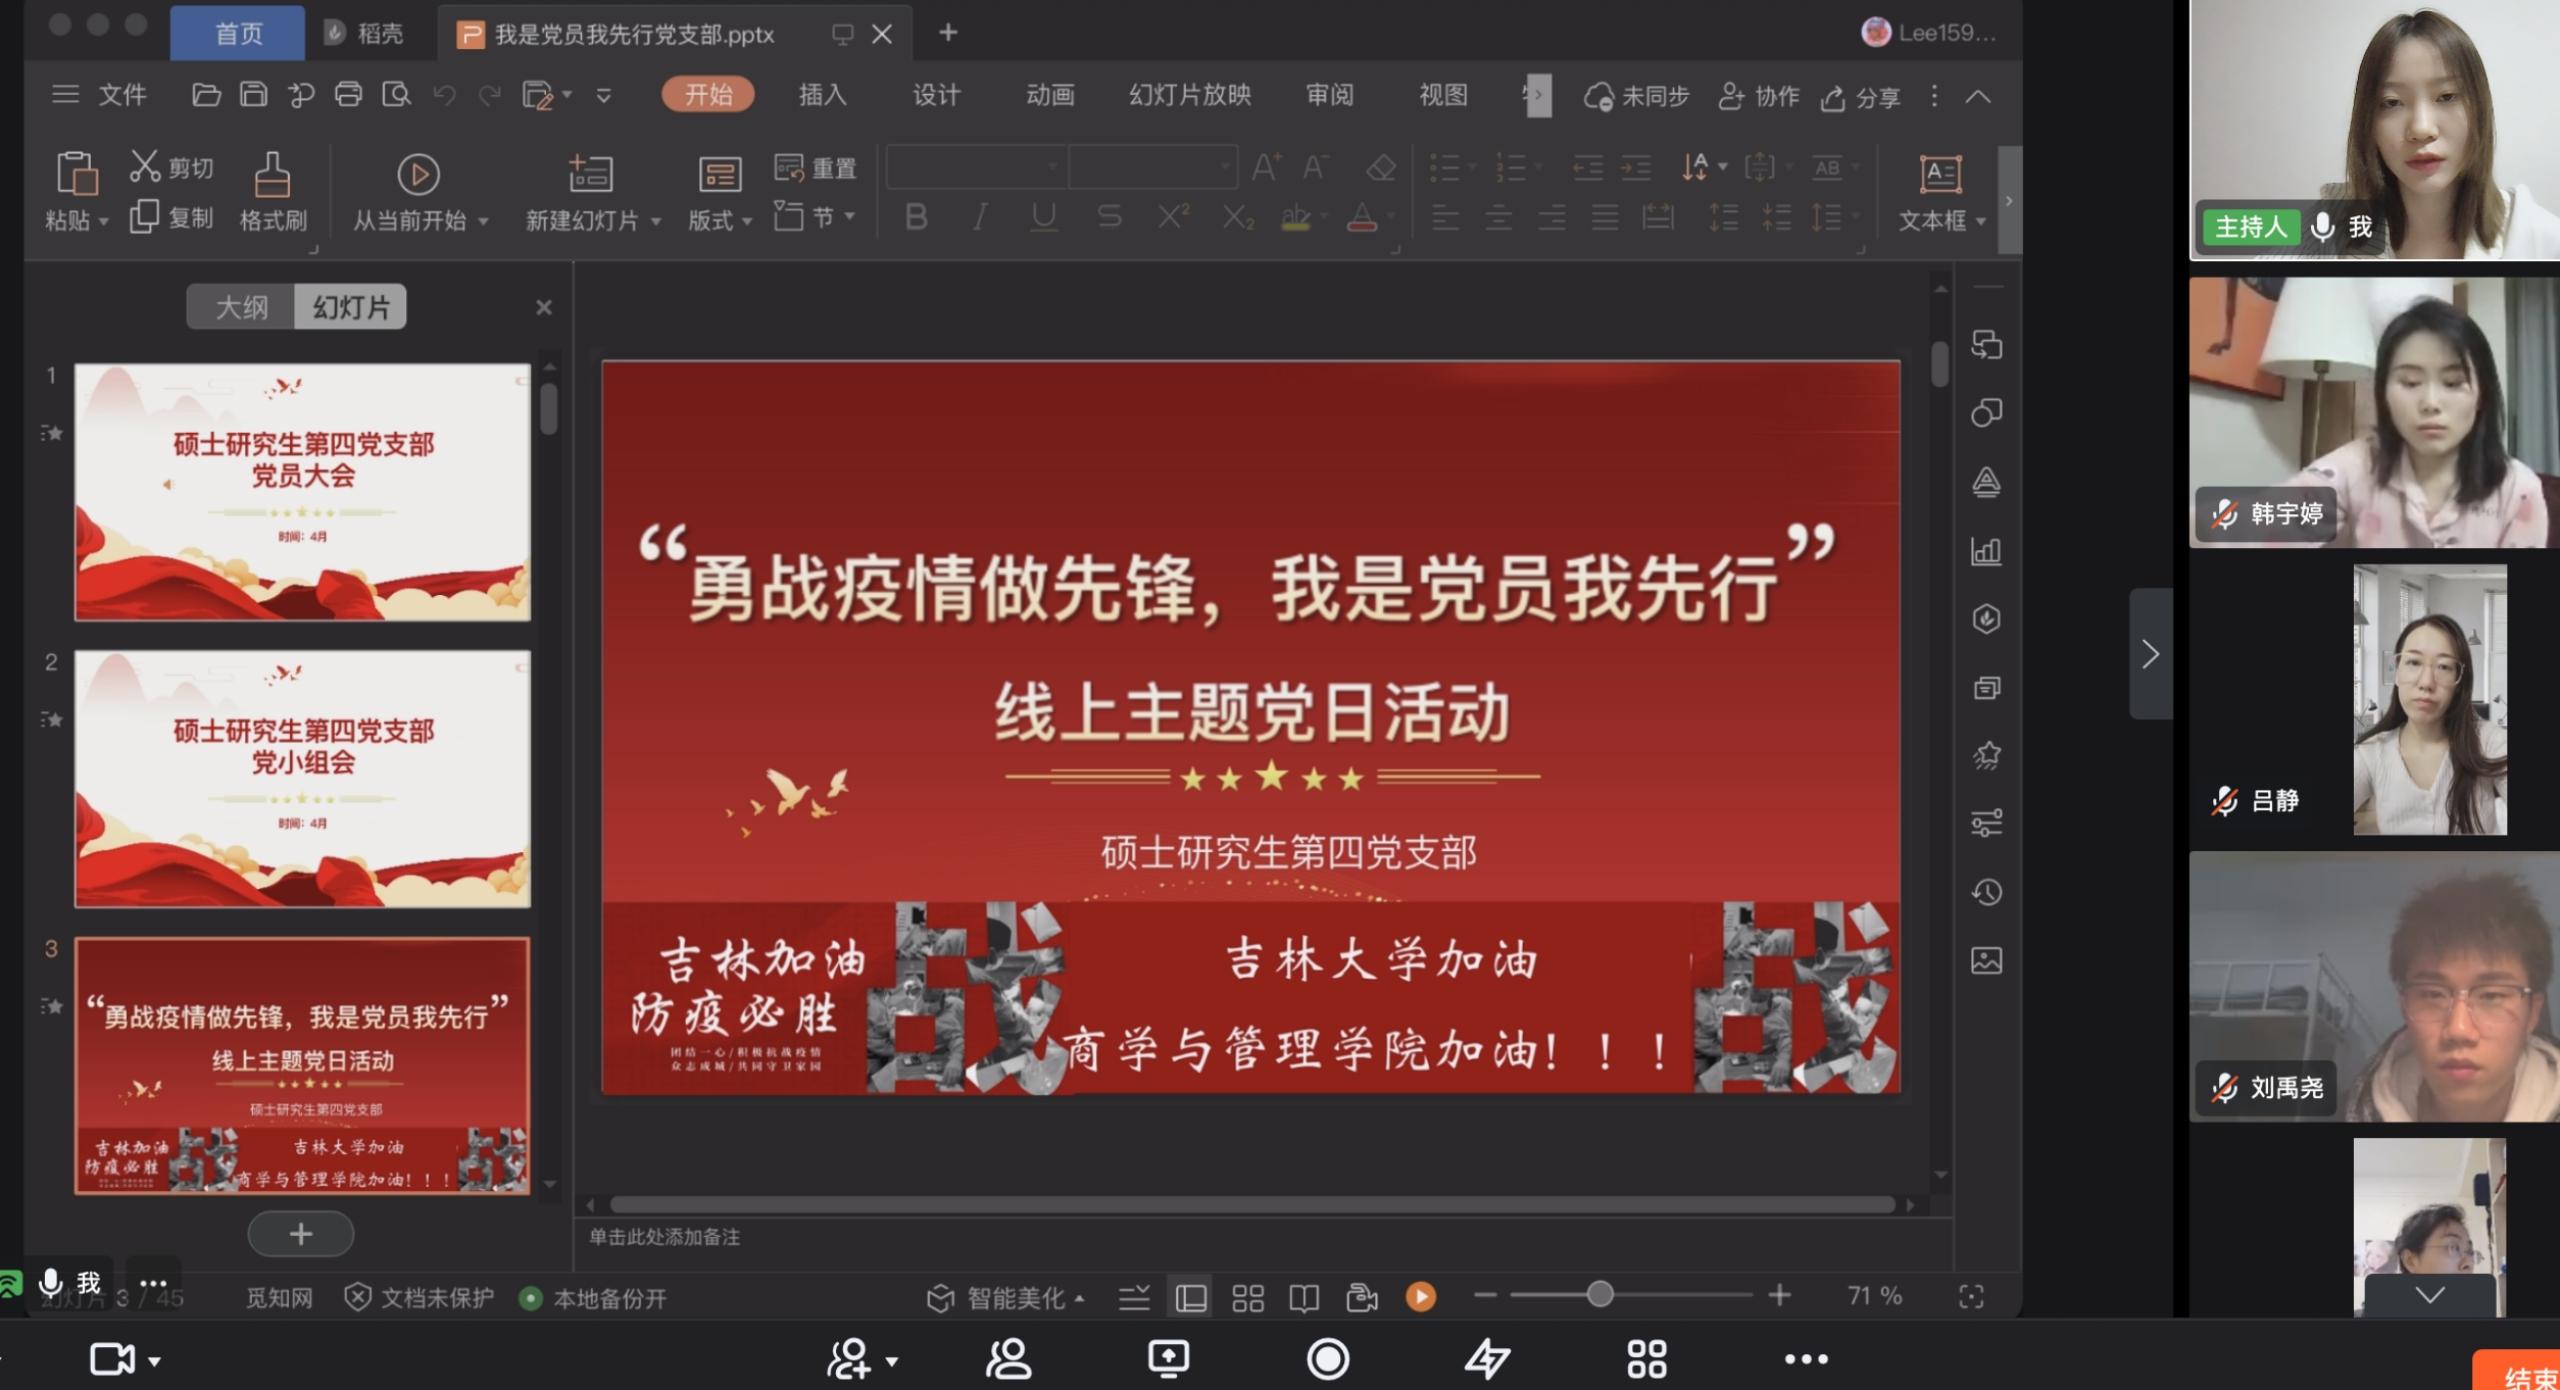Click the Format Painter (格式刷) icon
The width and height of the screenshot is (2560, 1390).
point(271,176)
